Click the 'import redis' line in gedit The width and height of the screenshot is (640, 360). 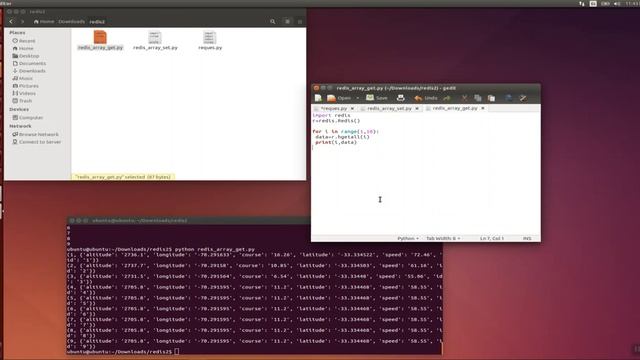point(331,116)
